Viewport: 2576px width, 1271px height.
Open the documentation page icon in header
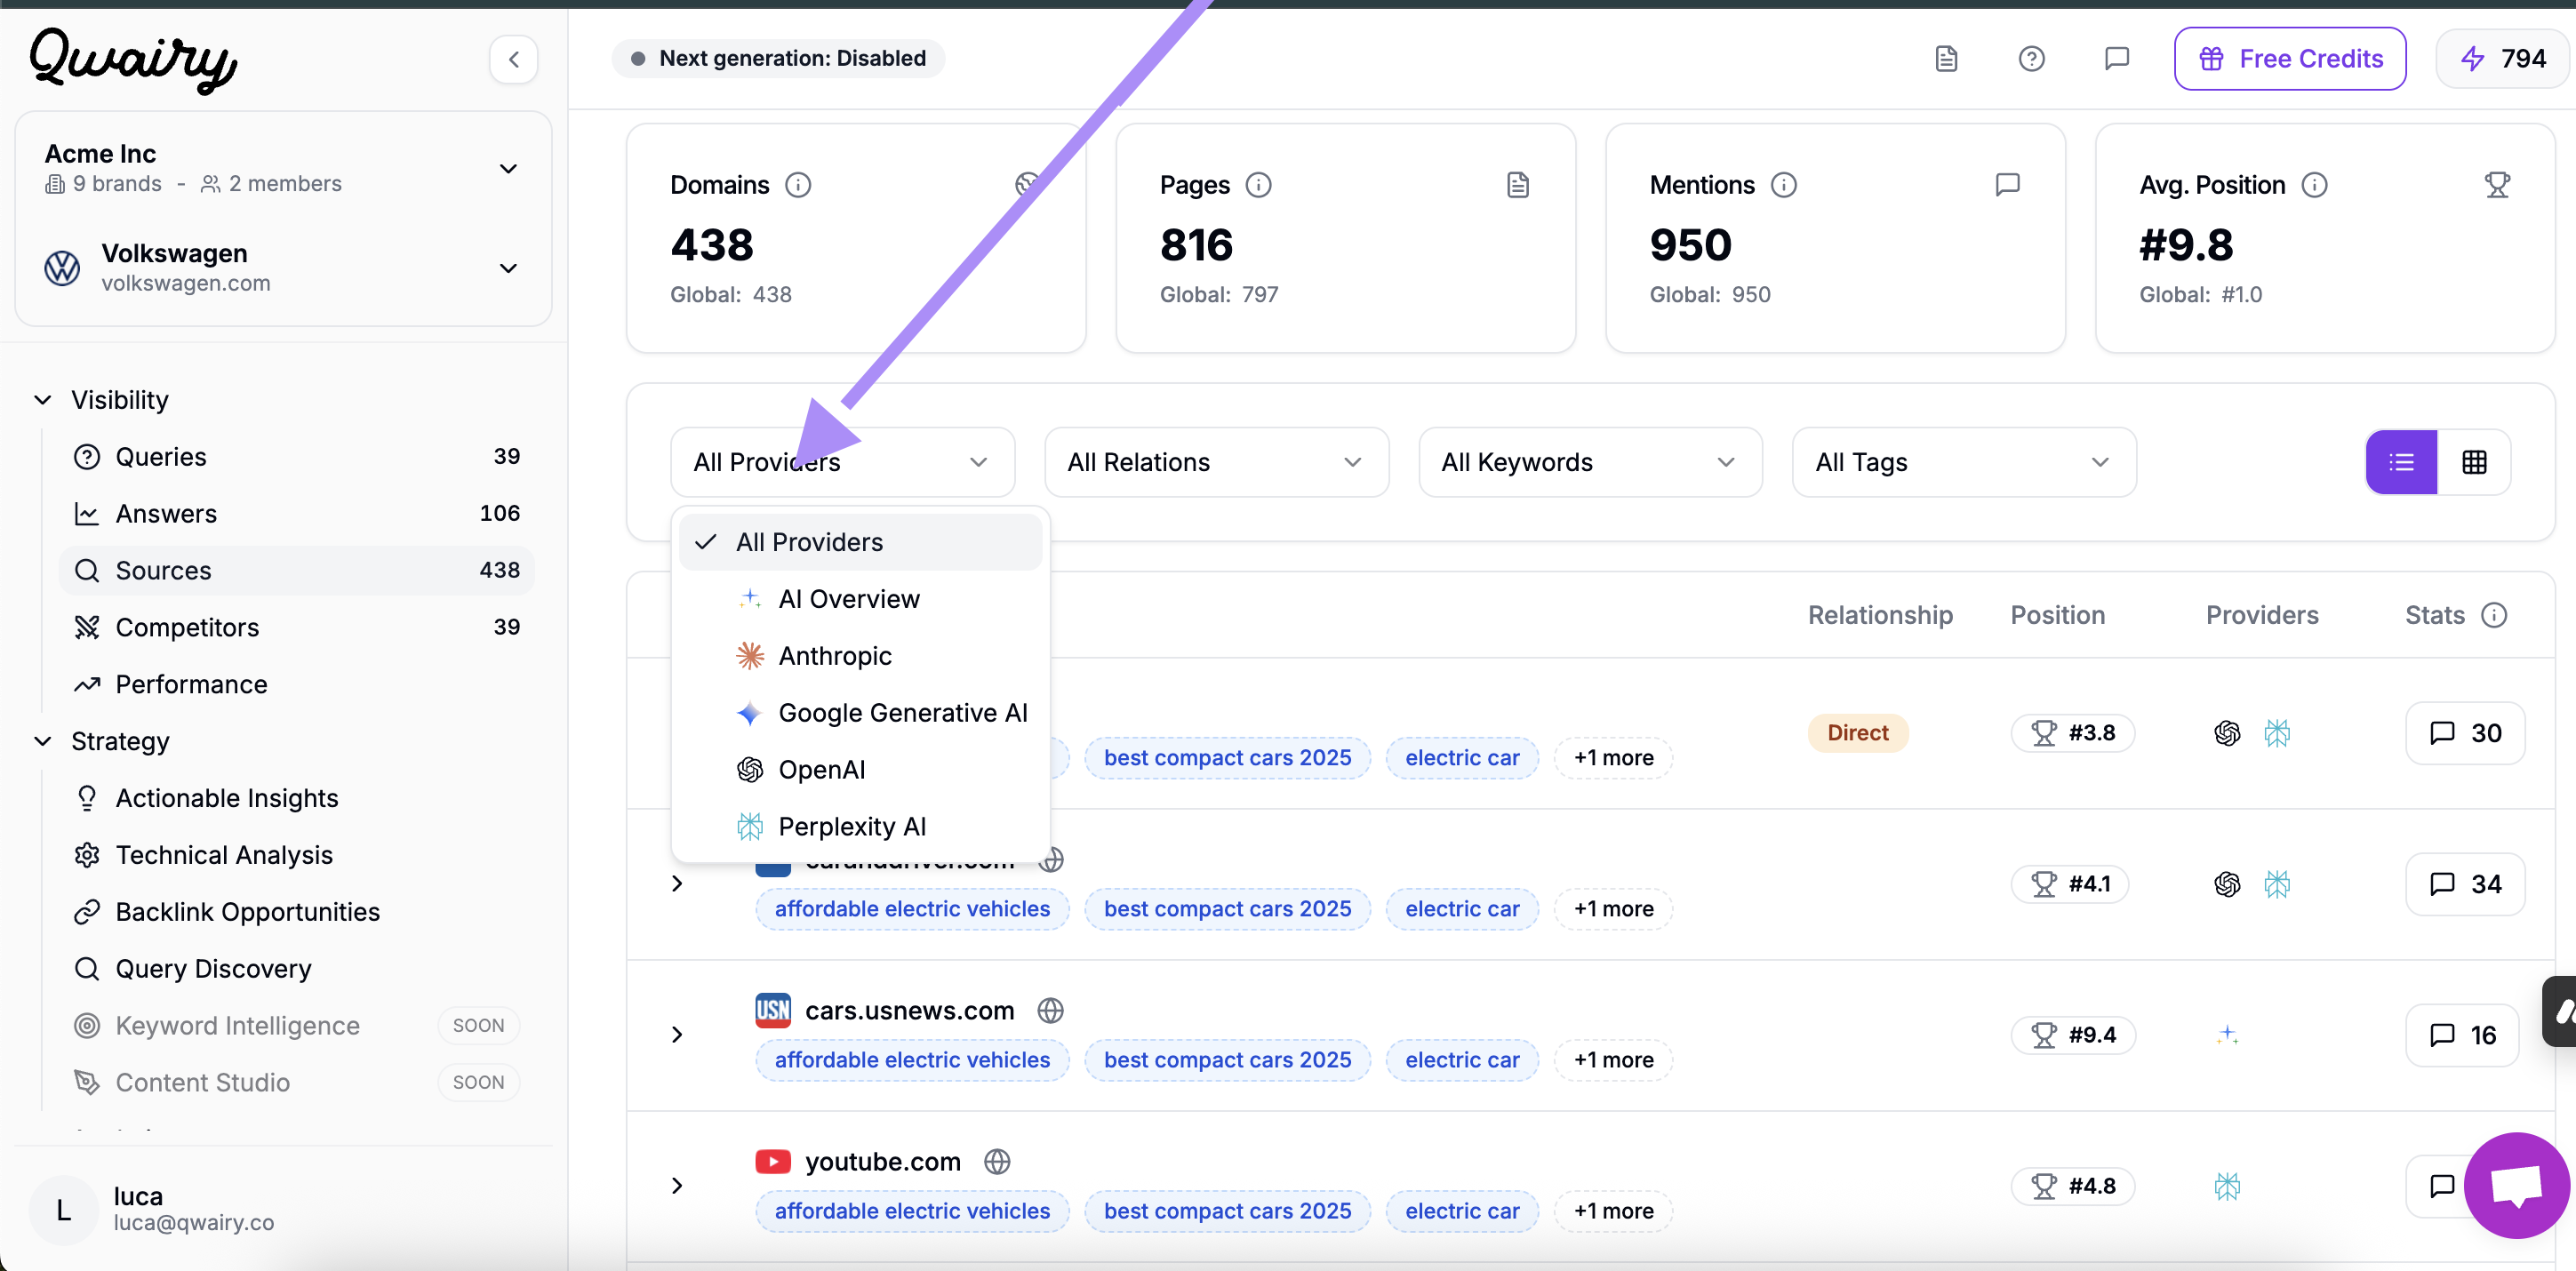1946,59
